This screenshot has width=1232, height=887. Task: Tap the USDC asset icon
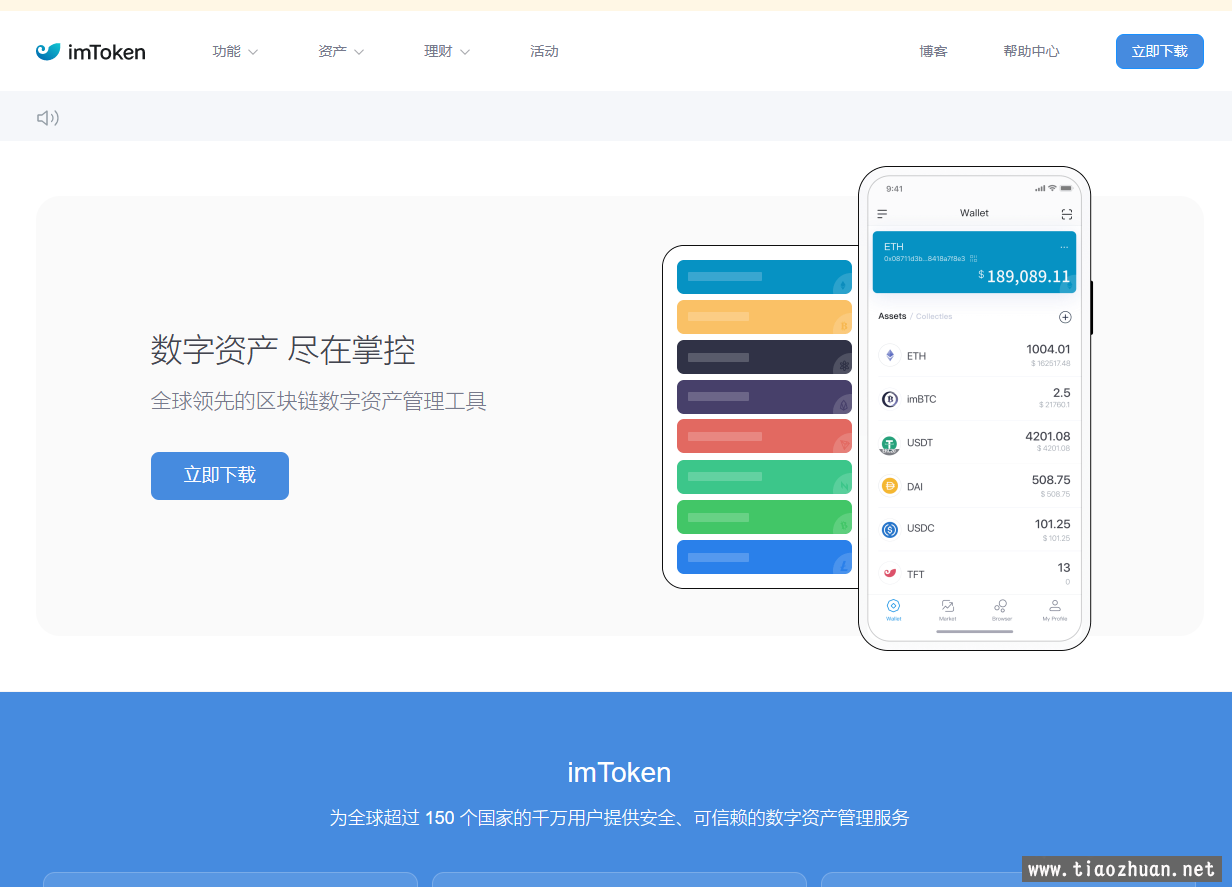click(890, 529)
